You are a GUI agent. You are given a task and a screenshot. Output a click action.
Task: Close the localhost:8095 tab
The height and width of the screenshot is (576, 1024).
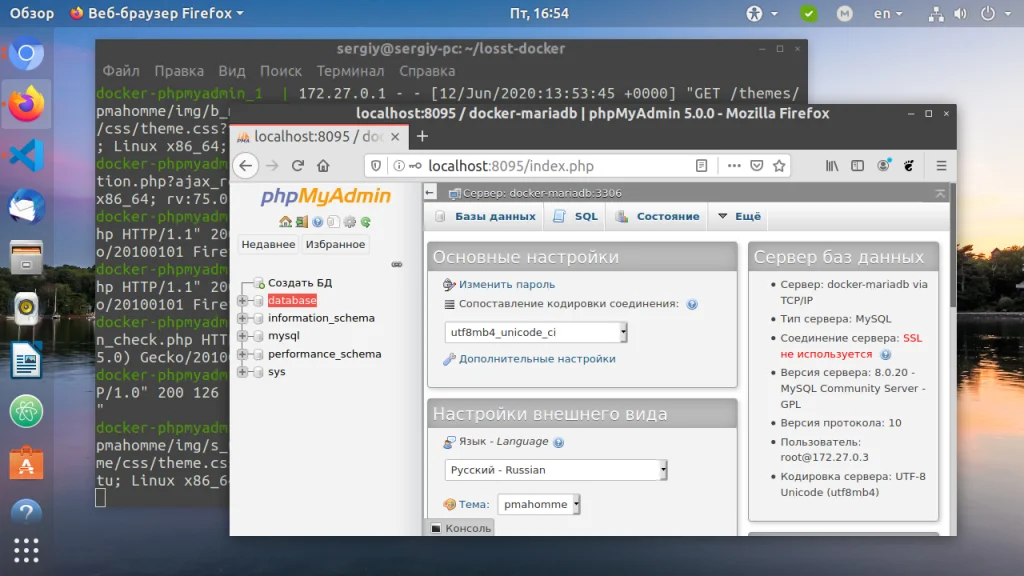(x=395, y=137)
